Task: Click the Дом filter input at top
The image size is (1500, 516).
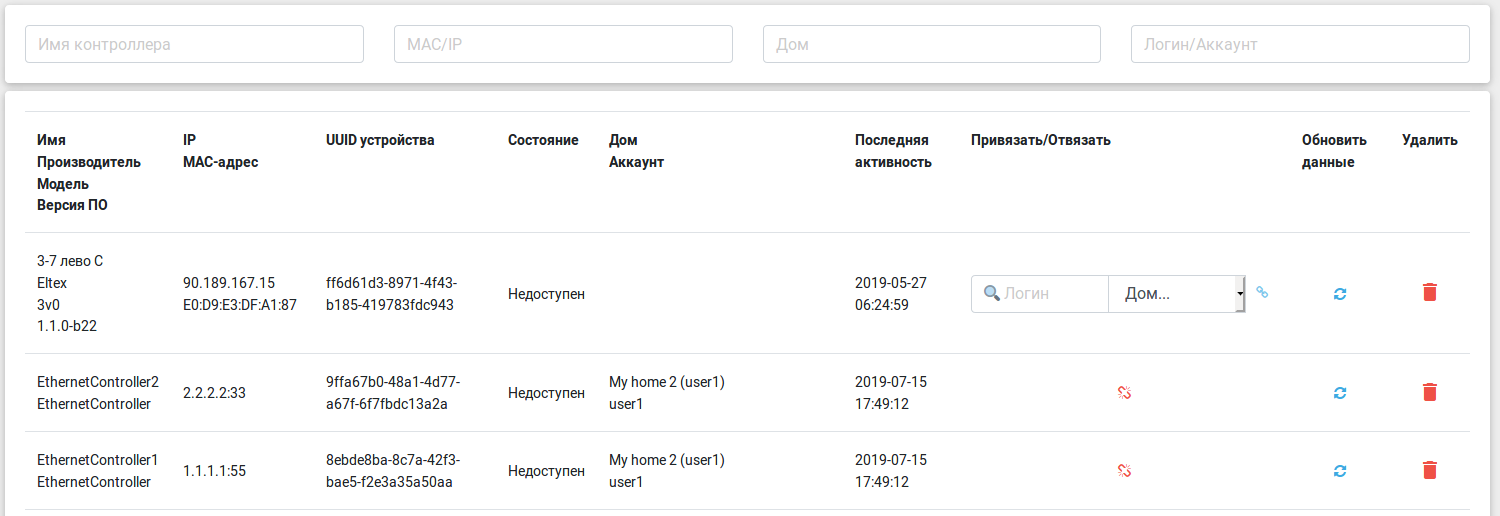Action: click(931, 44)
